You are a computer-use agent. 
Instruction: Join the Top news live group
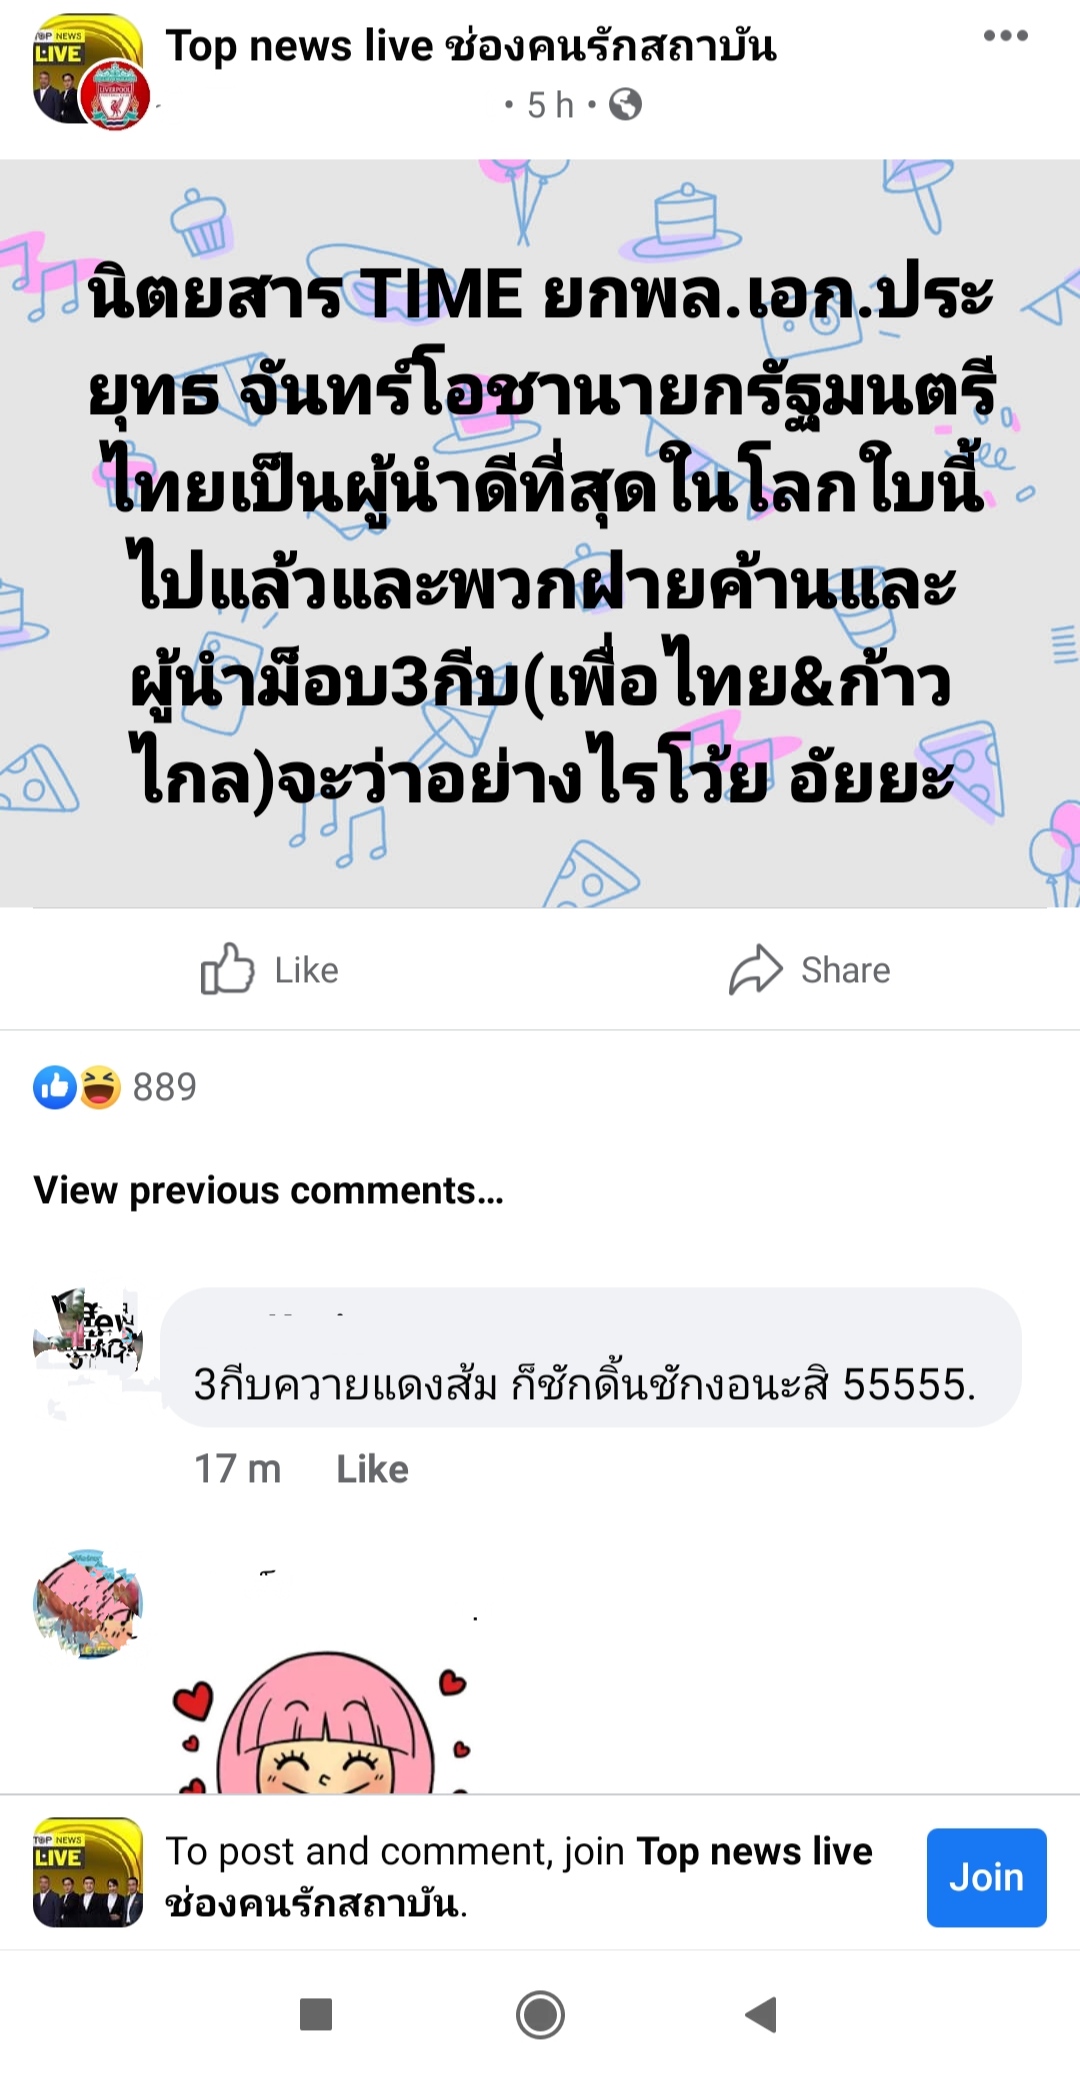click(x=986, y=1877)
